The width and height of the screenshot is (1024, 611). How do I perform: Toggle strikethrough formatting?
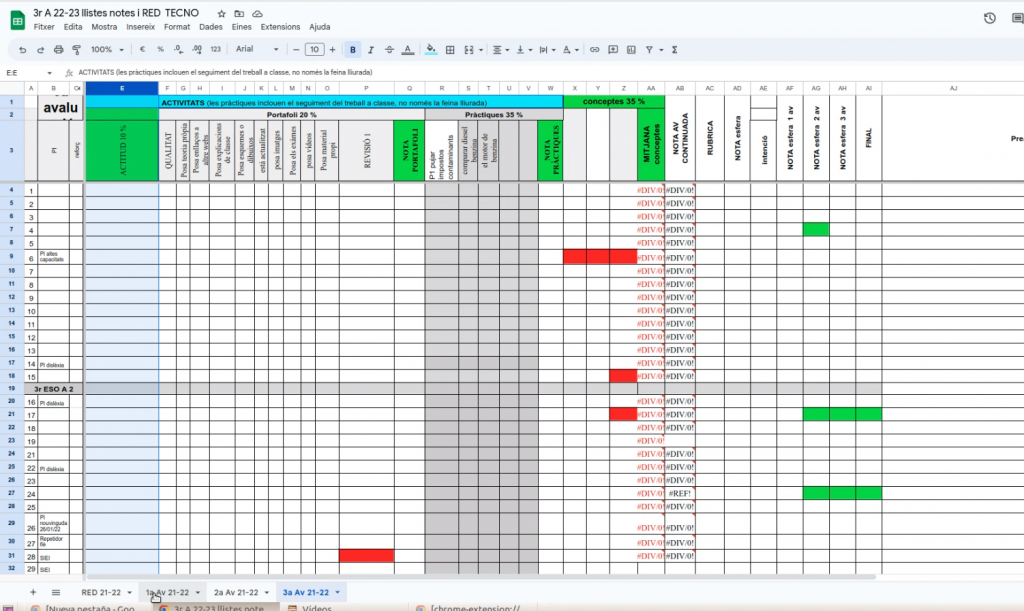388,49
